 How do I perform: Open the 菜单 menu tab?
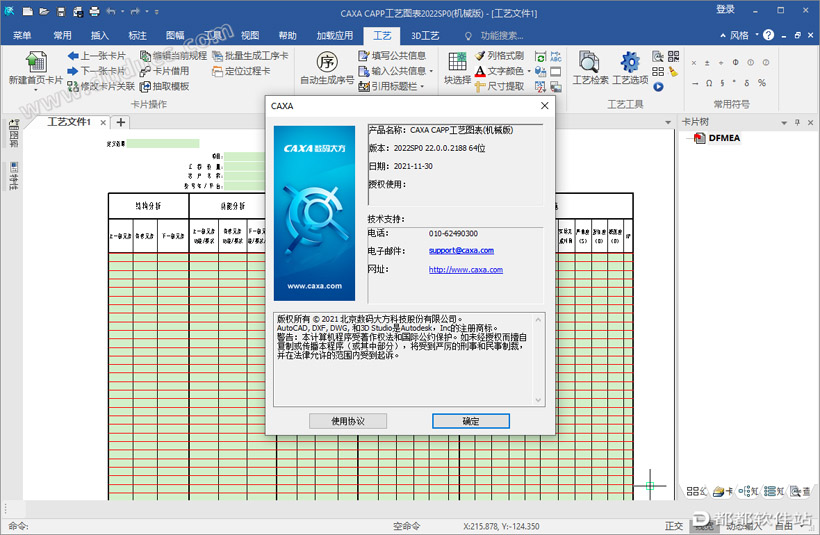point(22,36)
